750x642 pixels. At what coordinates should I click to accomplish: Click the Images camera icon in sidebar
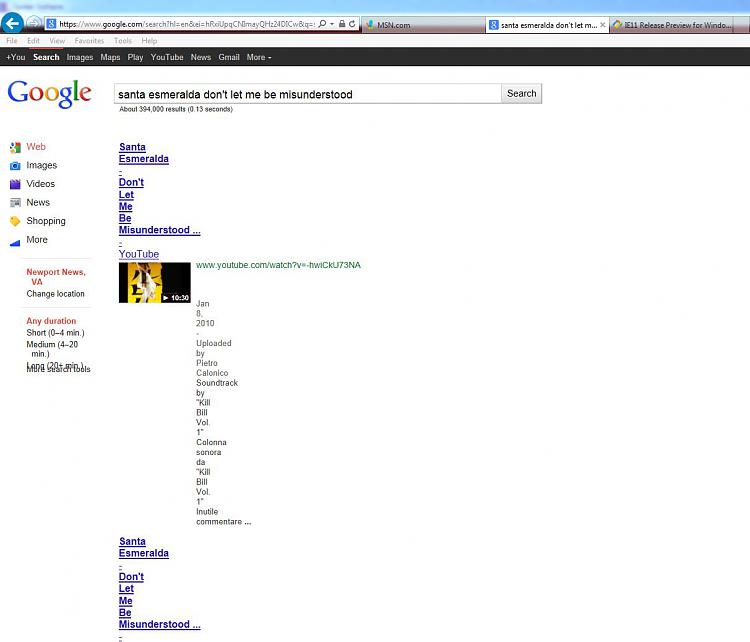tap(15, 166)
